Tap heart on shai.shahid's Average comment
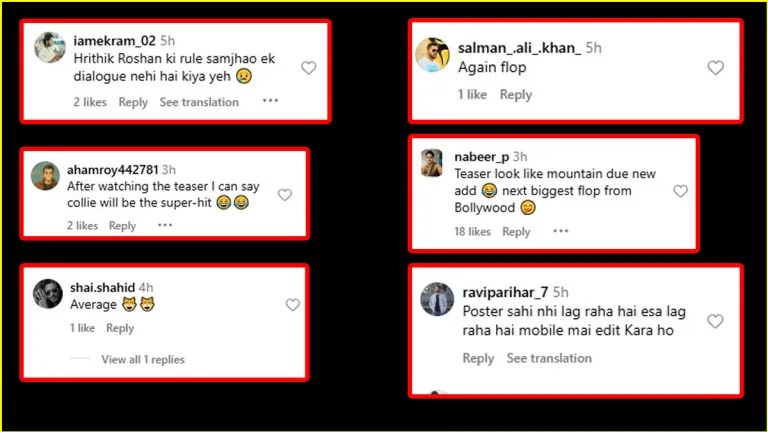This screenshot has width=768, height=432. click(x=293, y=305)
